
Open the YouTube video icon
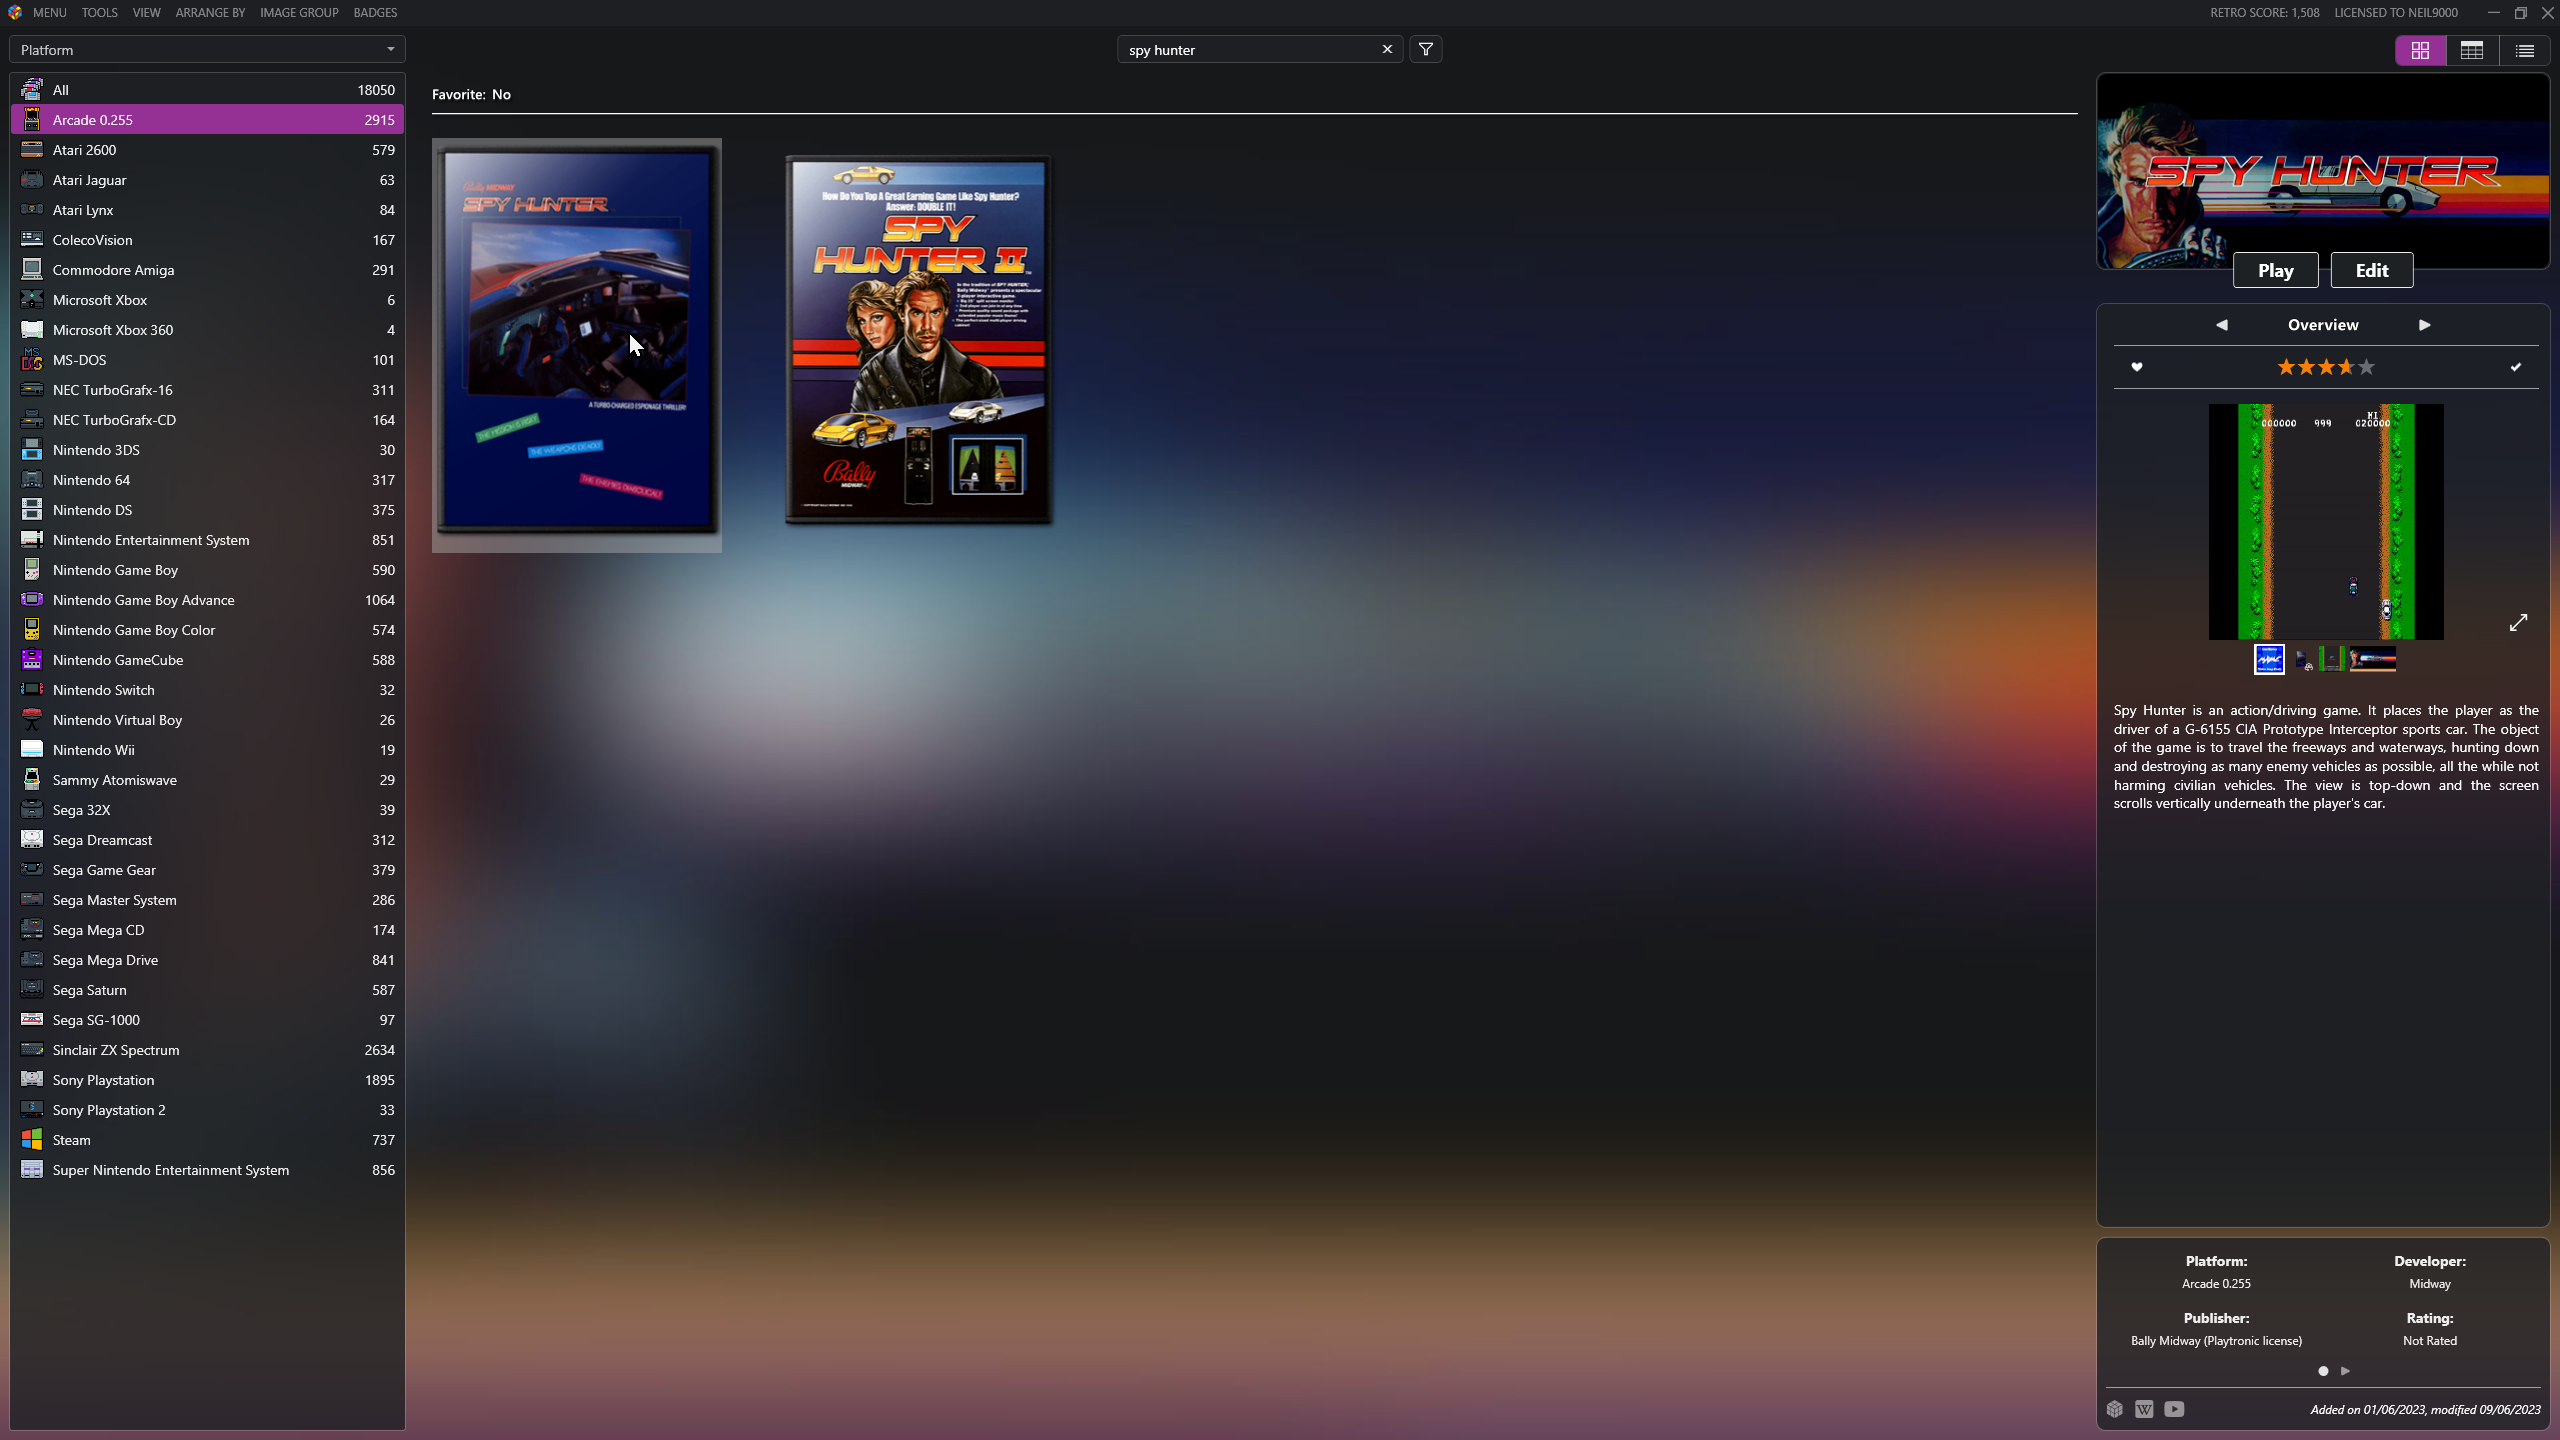(2174, 1409)
